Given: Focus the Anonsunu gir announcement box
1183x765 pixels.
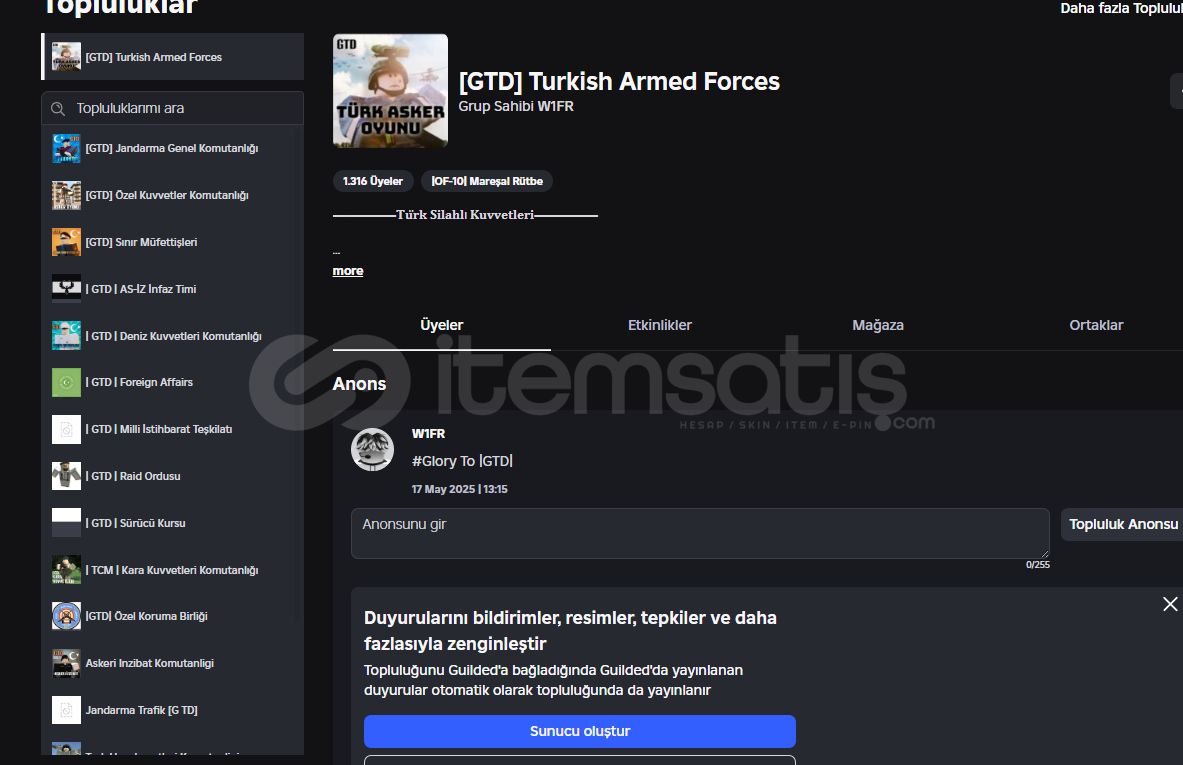Looking at the screenshot, I should [700, 533].
